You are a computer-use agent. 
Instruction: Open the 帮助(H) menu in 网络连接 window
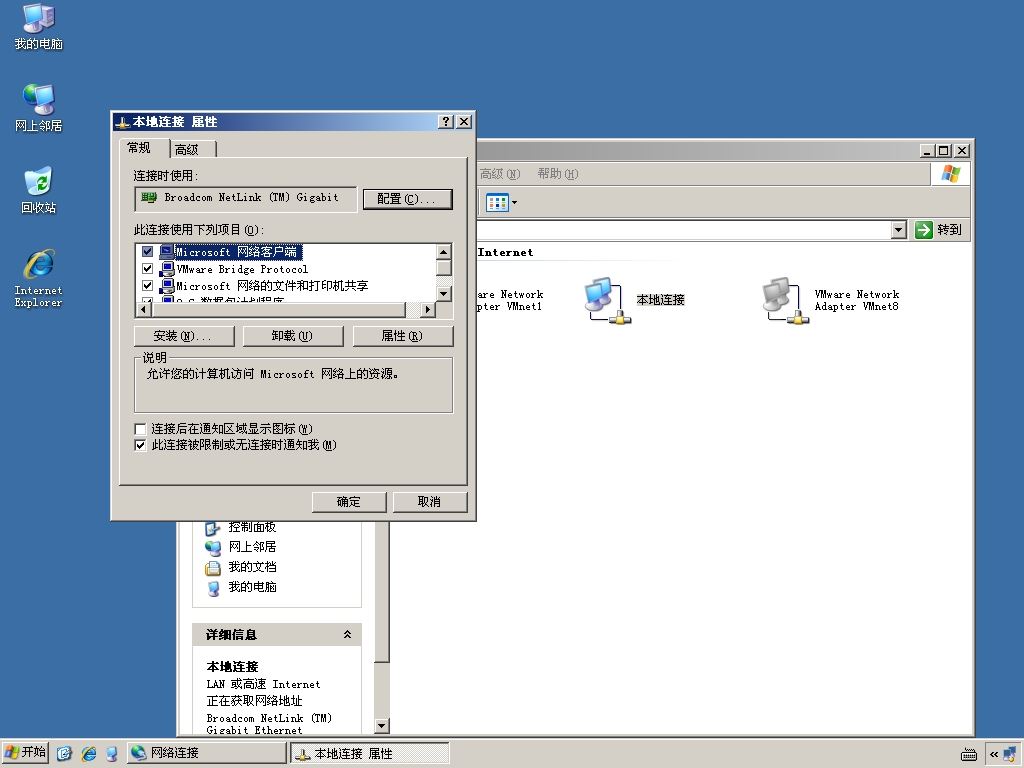[558, 174]
